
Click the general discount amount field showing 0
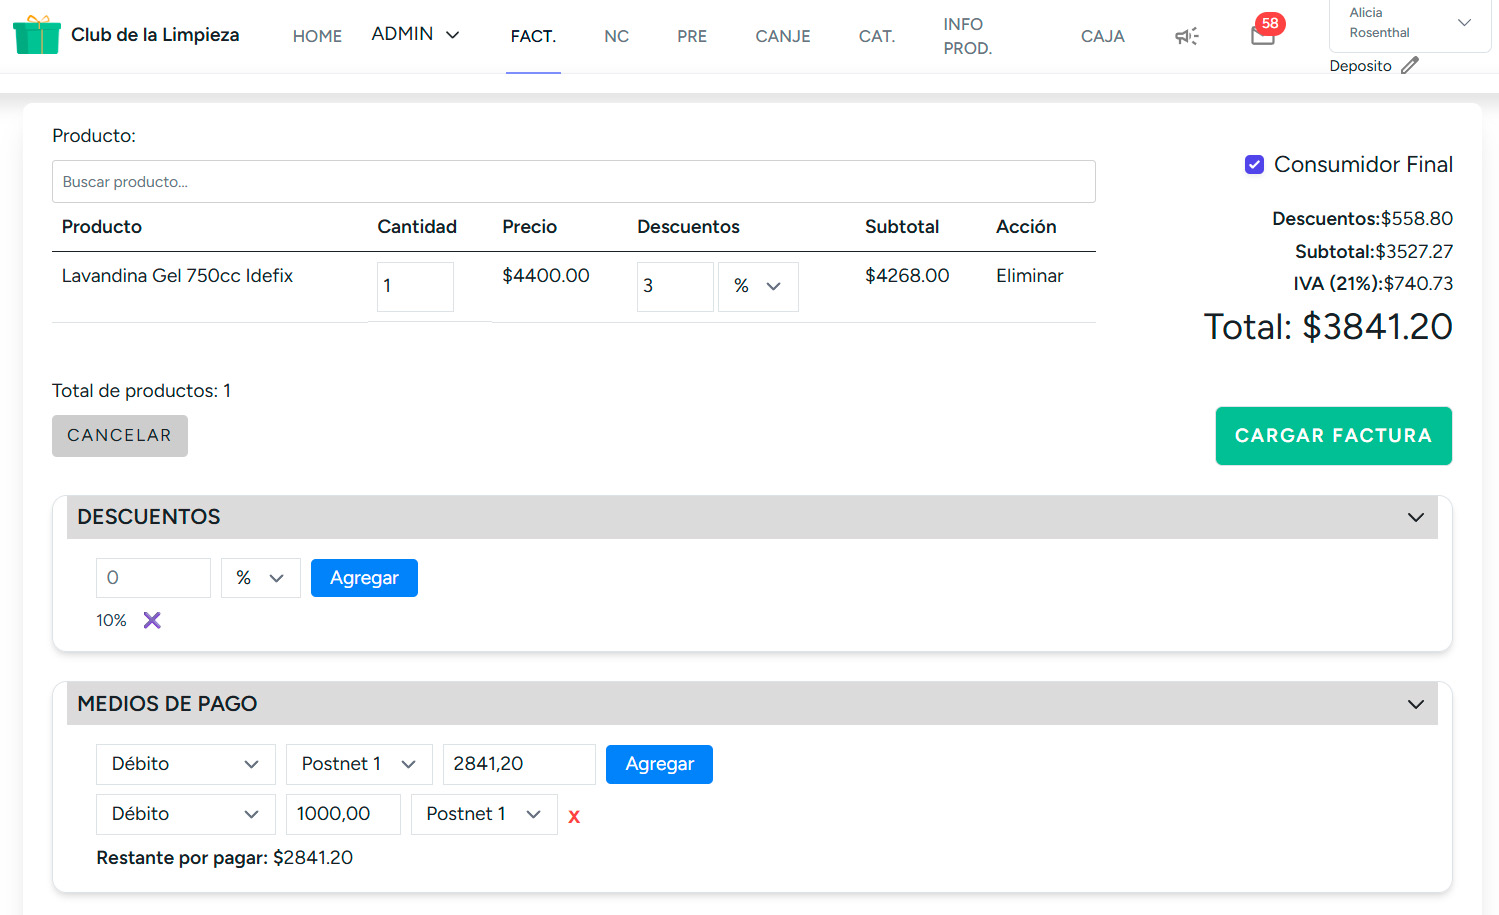[153, 578]
